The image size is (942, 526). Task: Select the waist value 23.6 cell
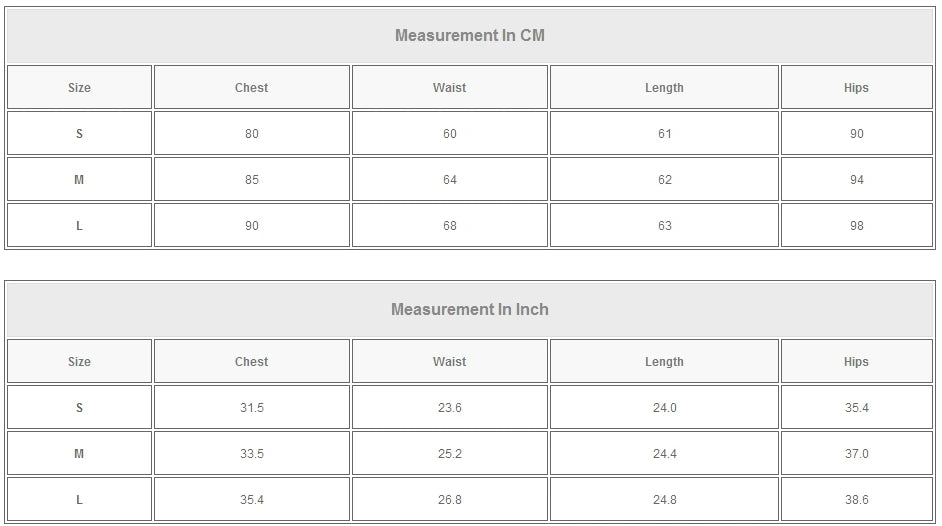[449, 408]
